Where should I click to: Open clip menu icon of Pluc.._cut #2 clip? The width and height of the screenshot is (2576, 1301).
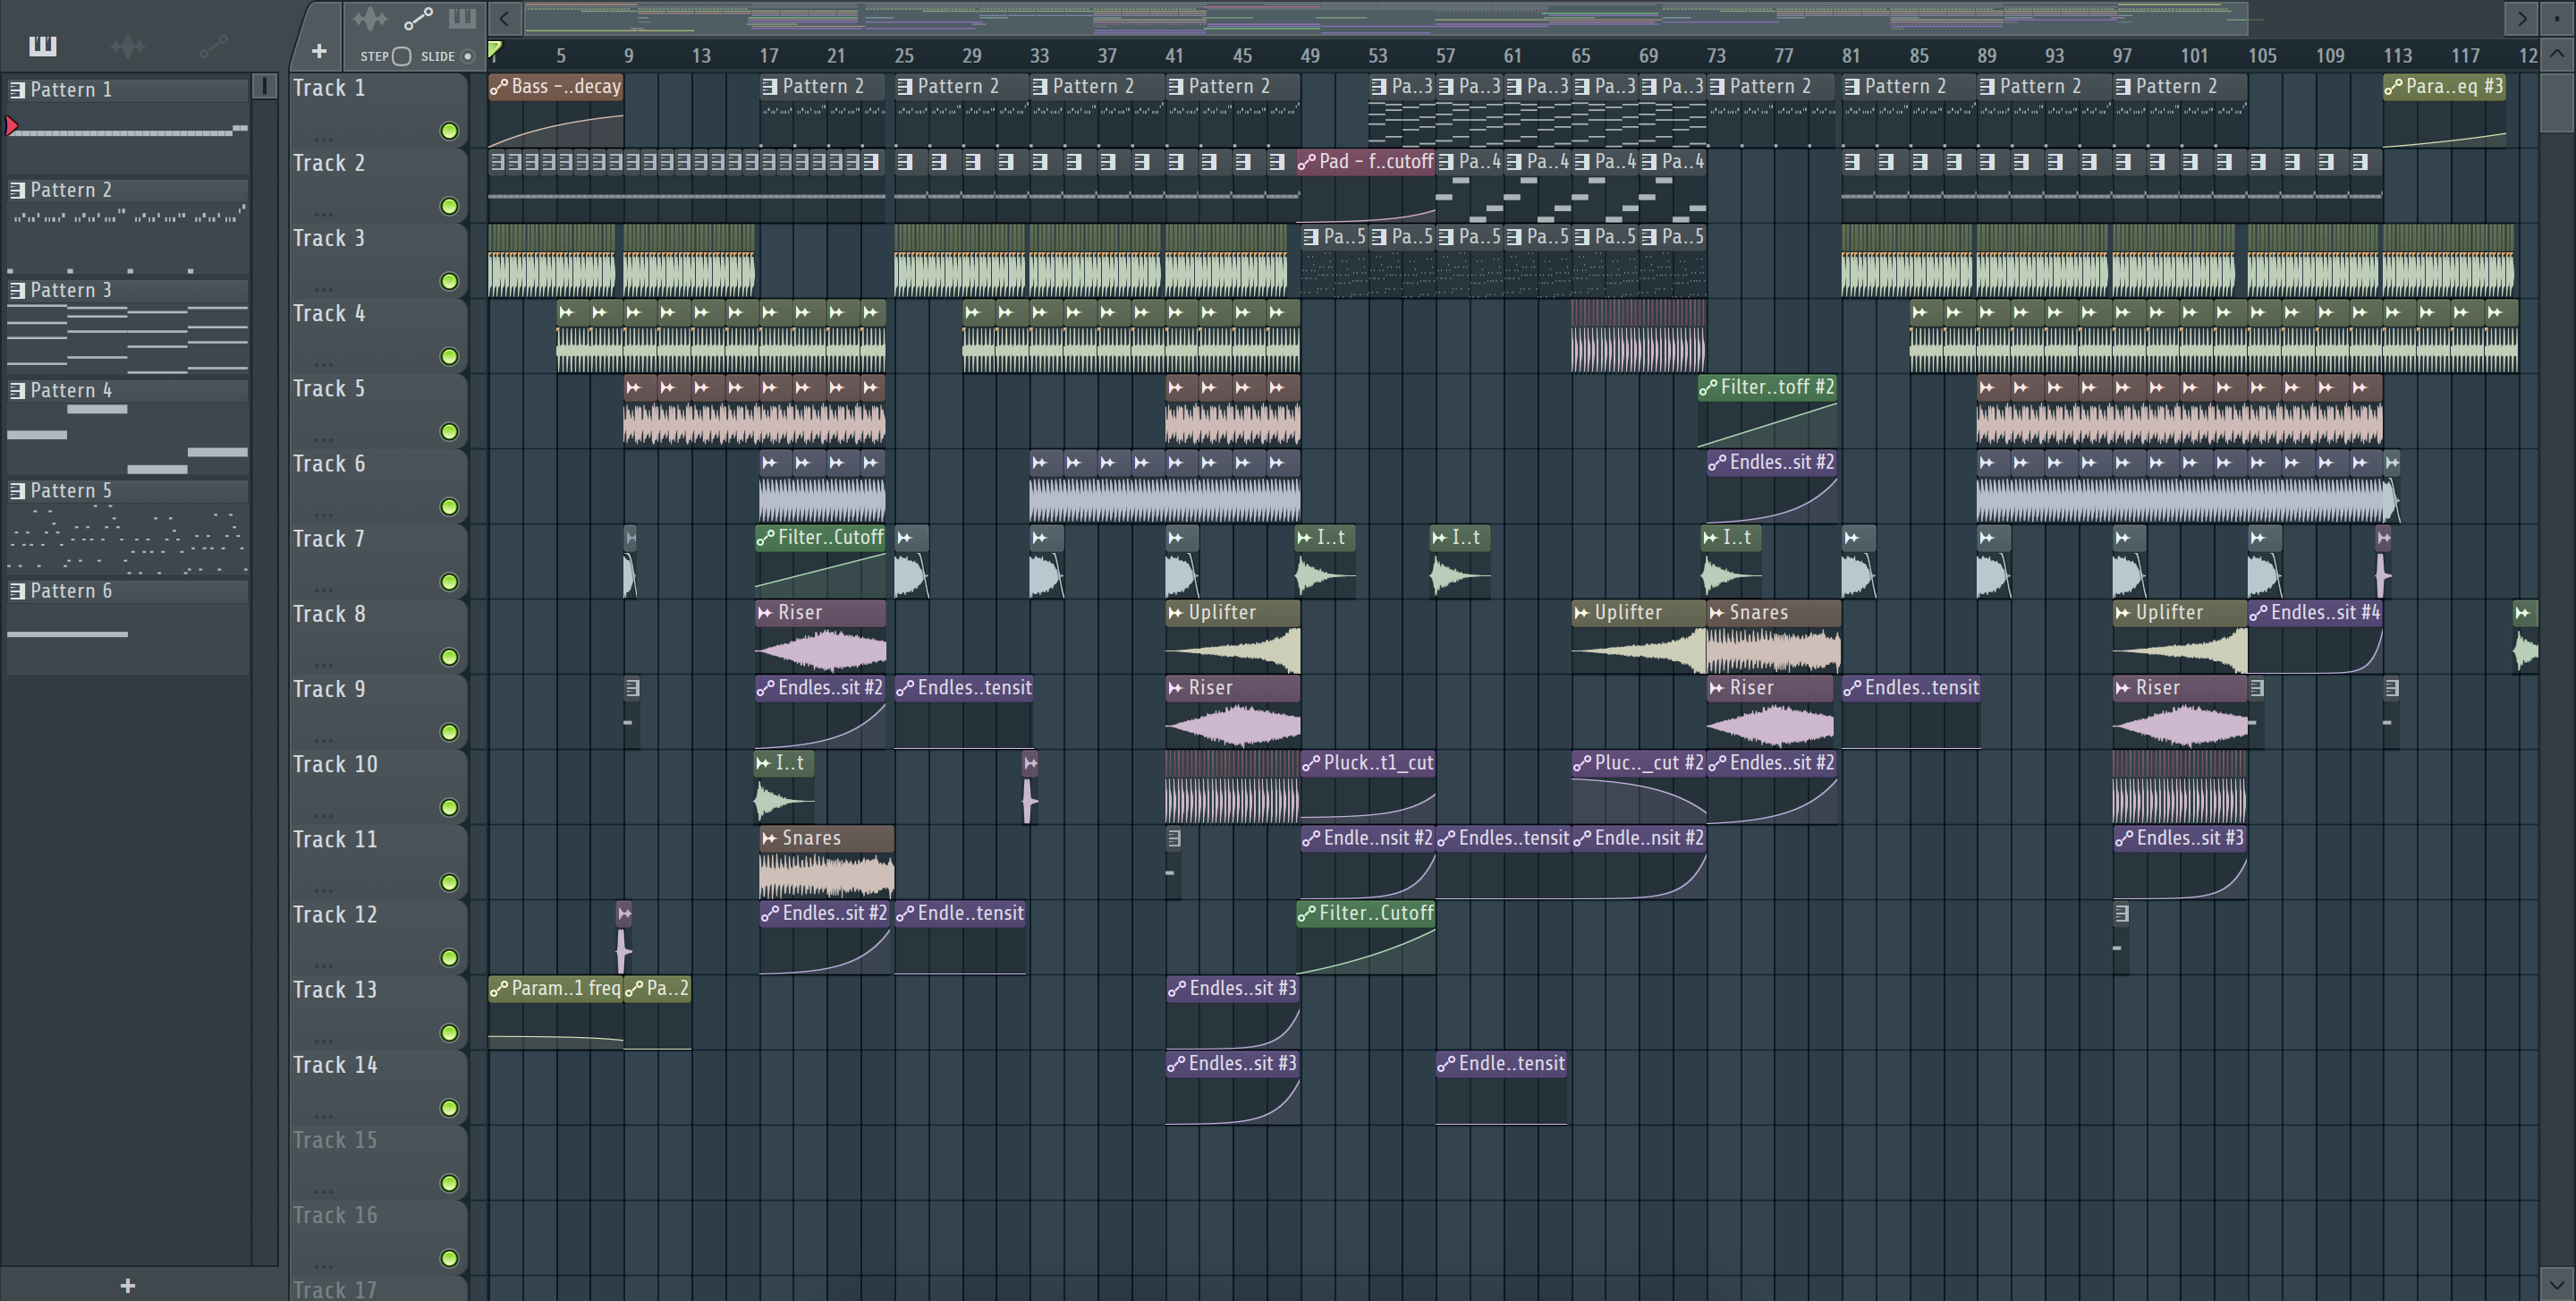point(1582,763)
